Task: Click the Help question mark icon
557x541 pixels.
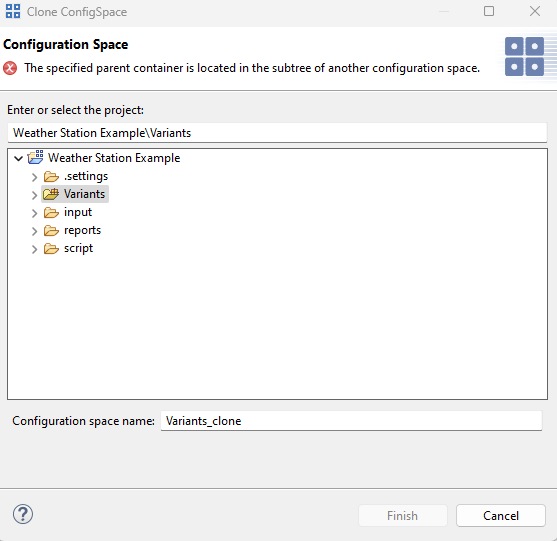Action: tap(23, 514)
